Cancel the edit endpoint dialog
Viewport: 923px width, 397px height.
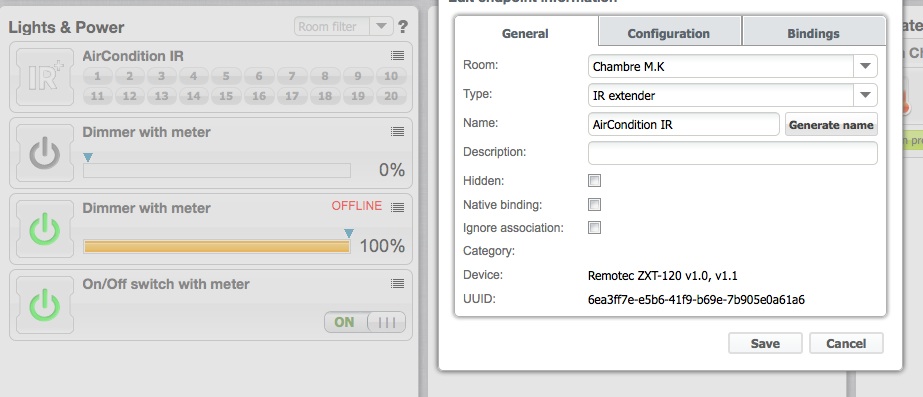coord(846,343)
